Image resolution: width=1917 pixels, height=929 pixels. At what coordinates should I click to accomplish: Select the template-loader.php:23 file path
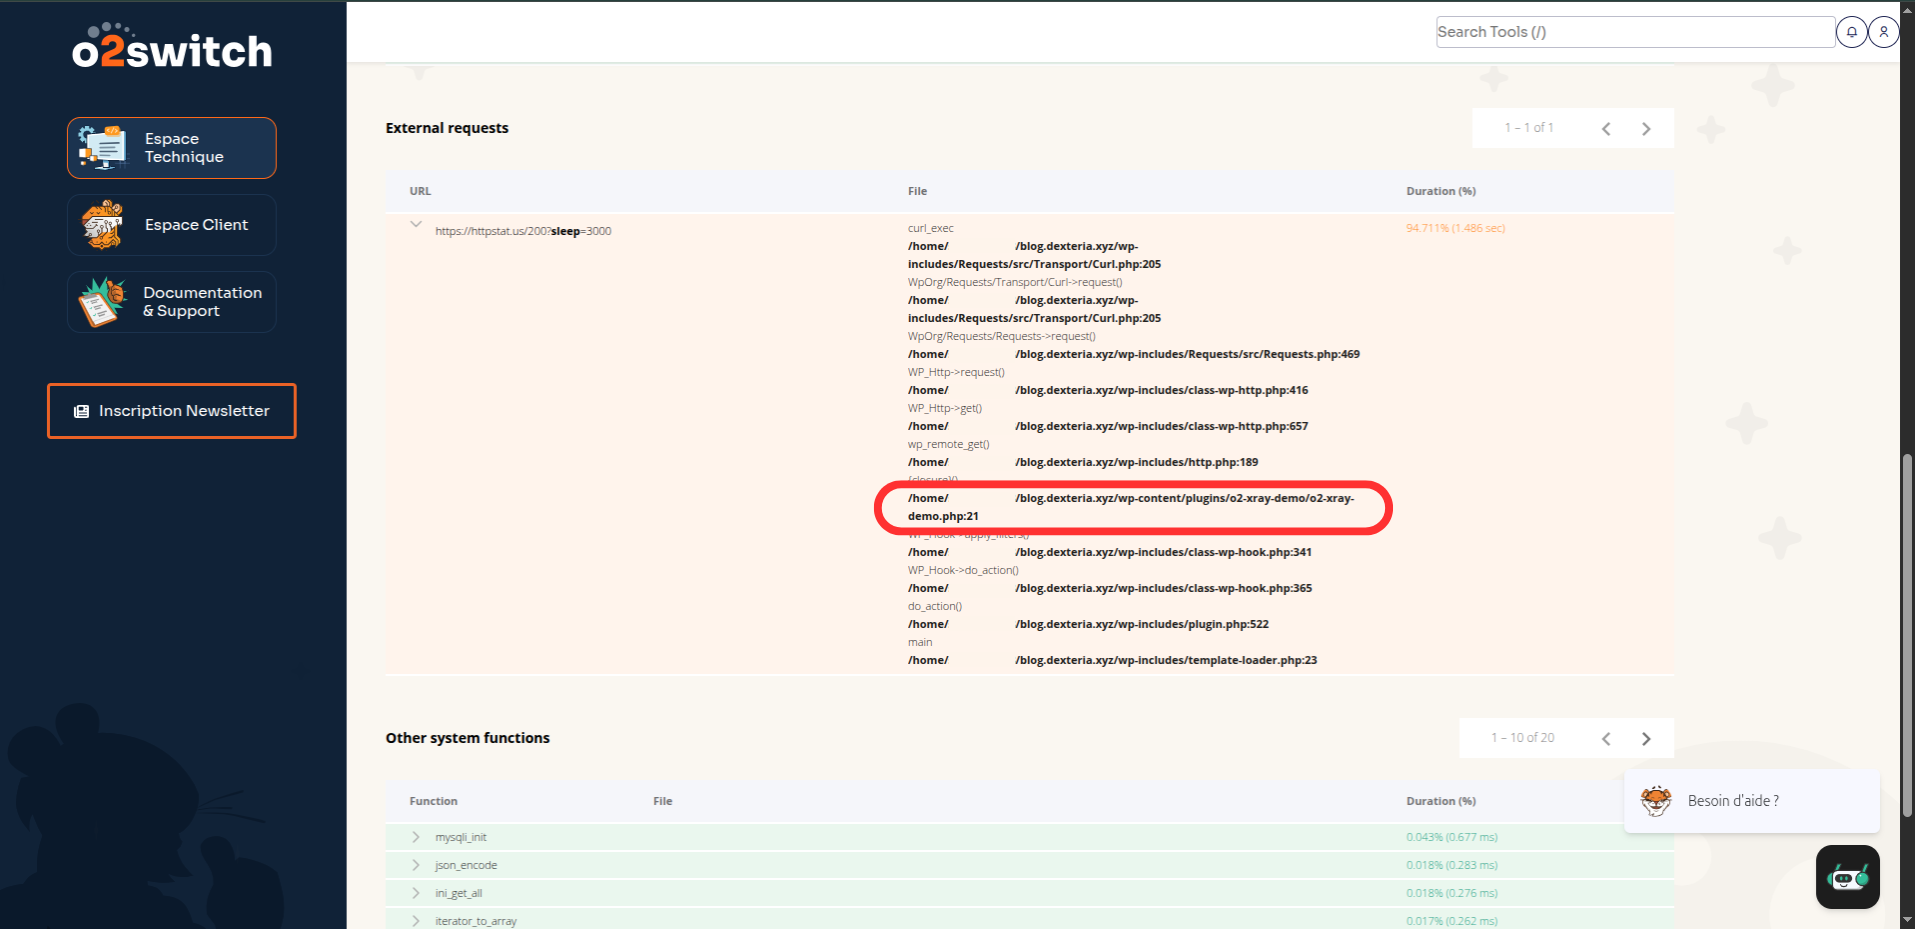click(x=1112, y=660)
